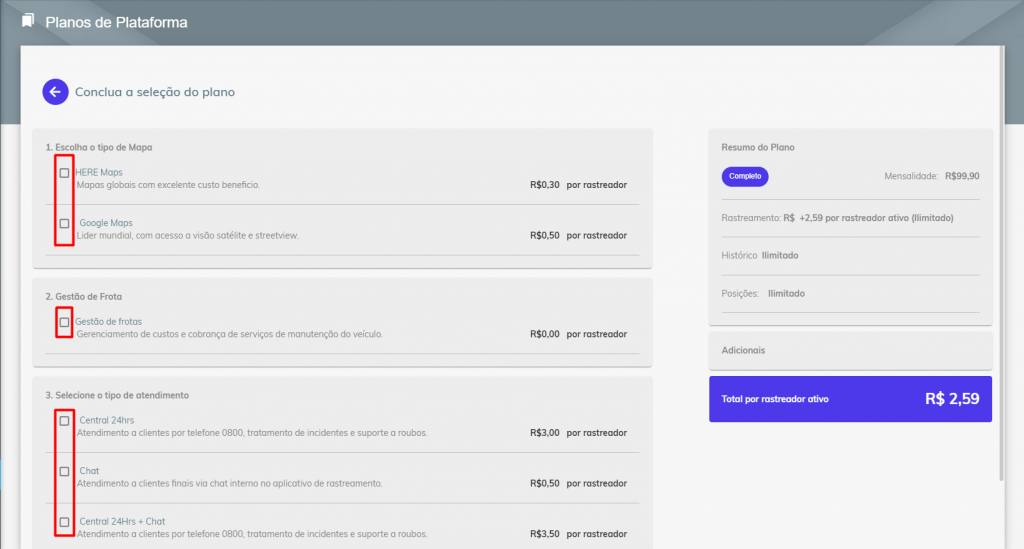Click the R$0,30 por rastreador price

point(578,185)
